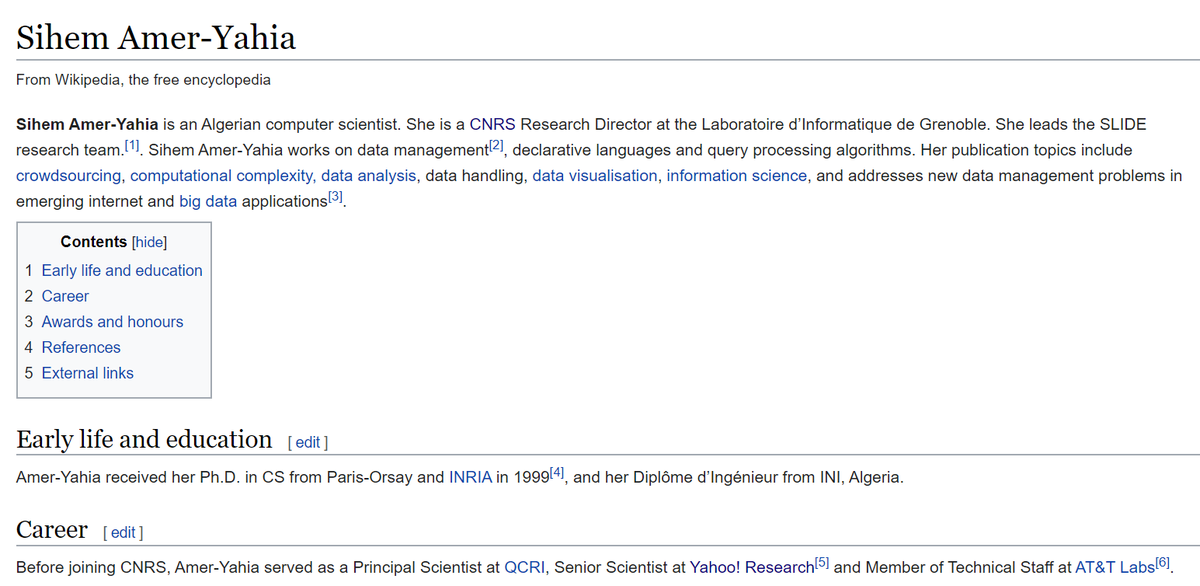Image resolution: width=1200 pixels, height=586 pixels.
Task: Open the QCRI link
Action: [x=524, y=567]
